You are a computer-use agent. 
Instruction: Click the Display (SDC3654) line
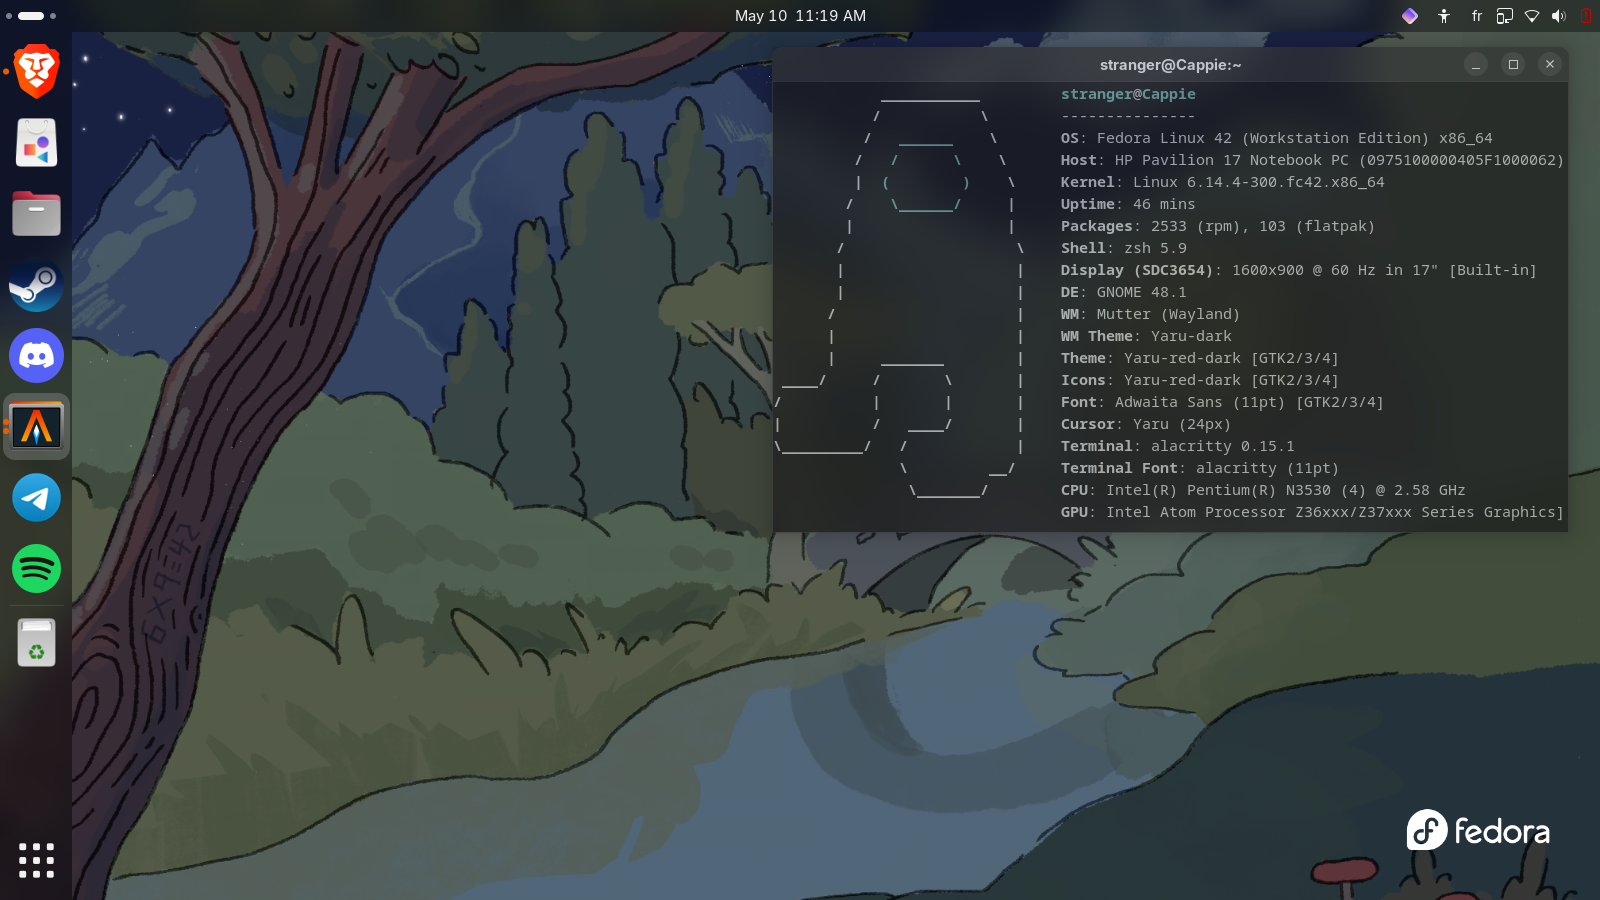click(x=1298, y=270)
